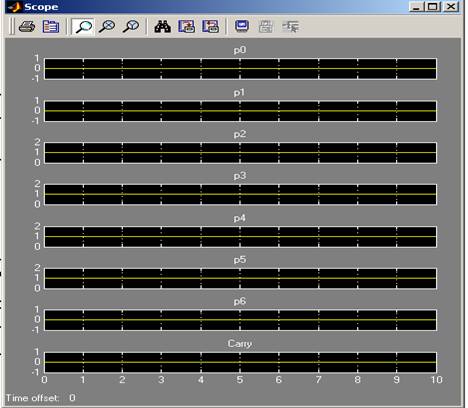The image size is (468, 408).
Task: Click the Carry plot axes
Action: point(240,362)
